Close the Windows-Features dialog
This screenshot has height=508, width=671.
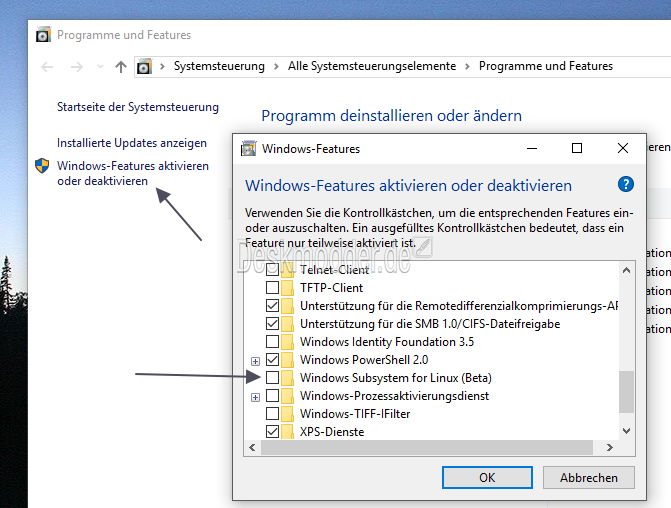[x=623, y=149]
